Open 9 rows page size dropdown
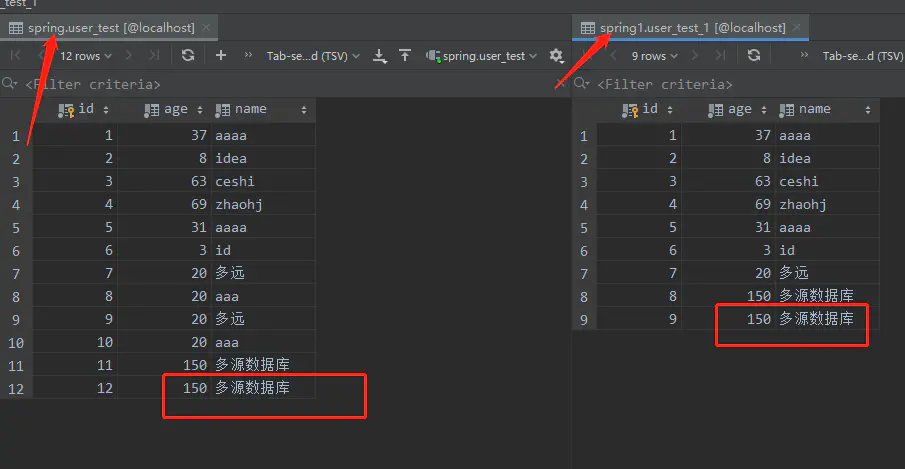Viewport: 905px width, 469px height. click(x=655, y=56)
